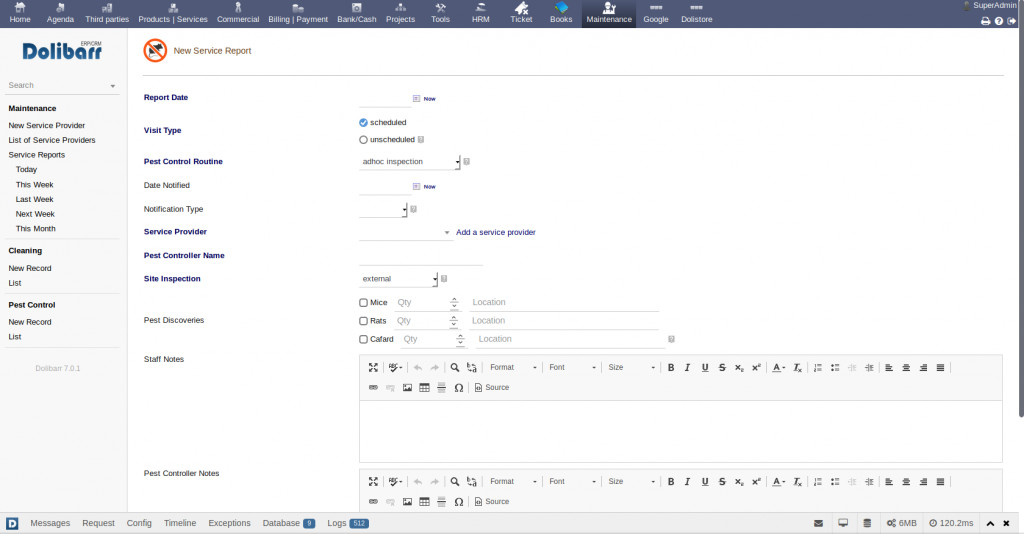Insert a table in Staff Notes editor
The image size is (1024, 534).
click(424, 388)
